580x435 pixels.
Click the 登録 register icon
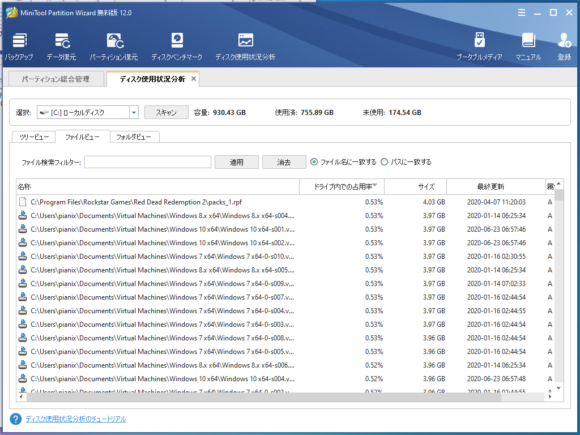coord(564,47)
